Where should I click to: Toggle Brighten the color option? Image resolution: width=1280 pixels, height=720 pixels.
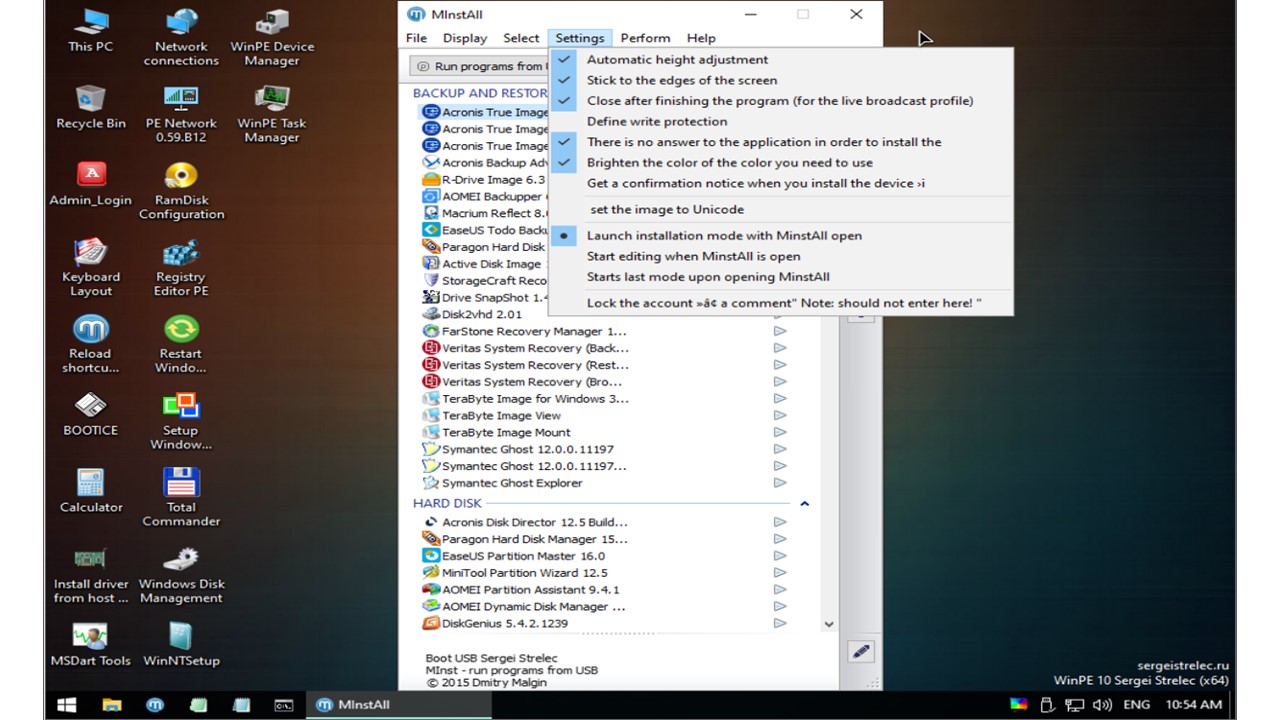(780, 162)
